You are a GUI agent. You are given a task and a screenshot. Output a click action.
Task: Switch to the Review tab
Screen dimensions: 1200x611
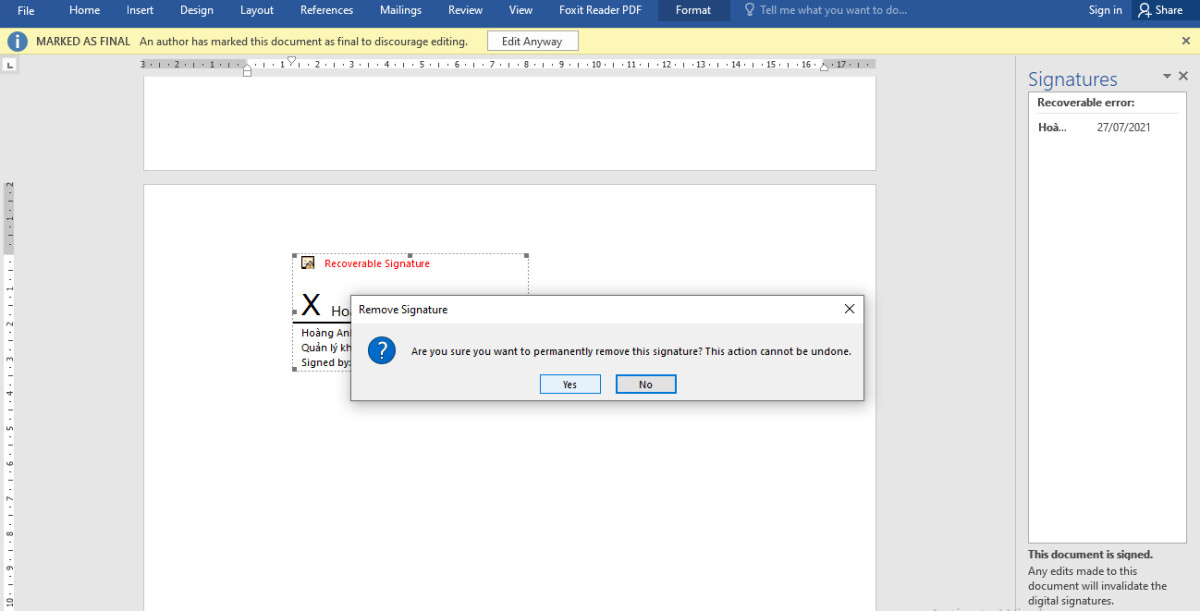coord(465,10)
